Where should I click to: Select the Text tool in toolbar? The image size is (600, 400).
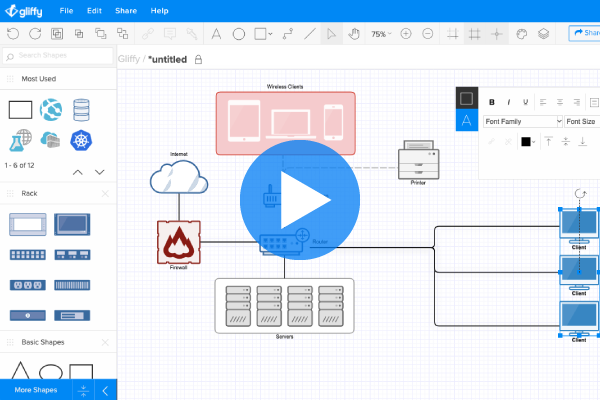pyautogui.click(x=217, y=33)
